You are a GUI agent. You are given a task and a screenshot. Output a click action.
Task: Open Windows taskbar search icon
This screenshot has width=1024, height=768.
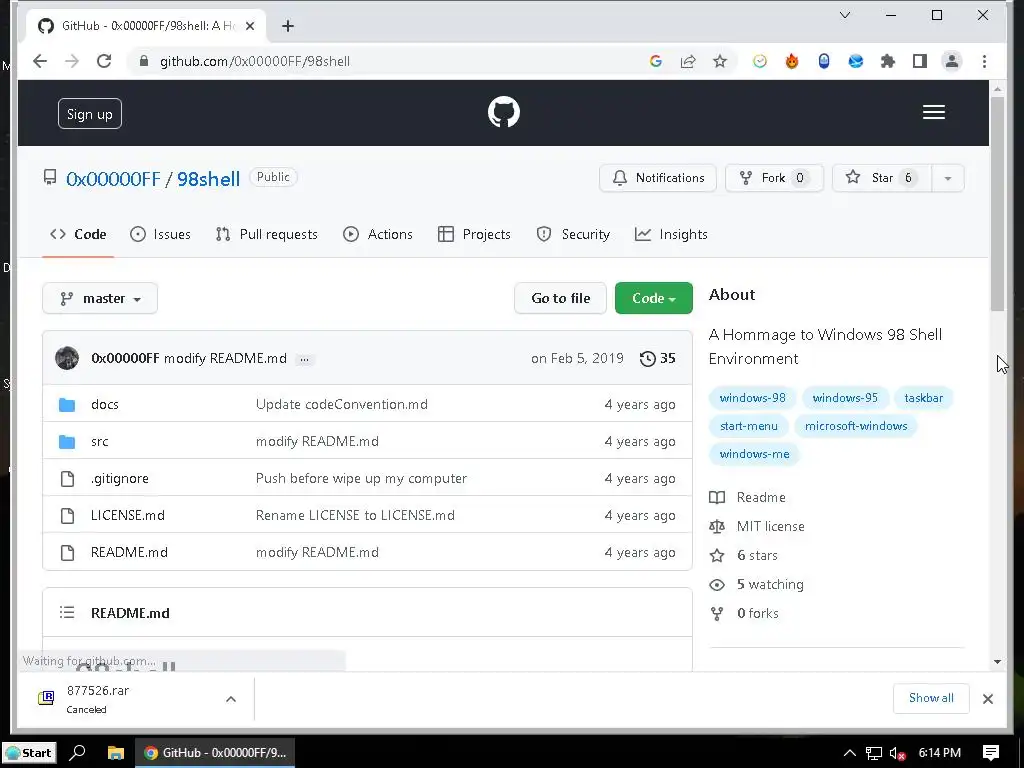point(77,752)
